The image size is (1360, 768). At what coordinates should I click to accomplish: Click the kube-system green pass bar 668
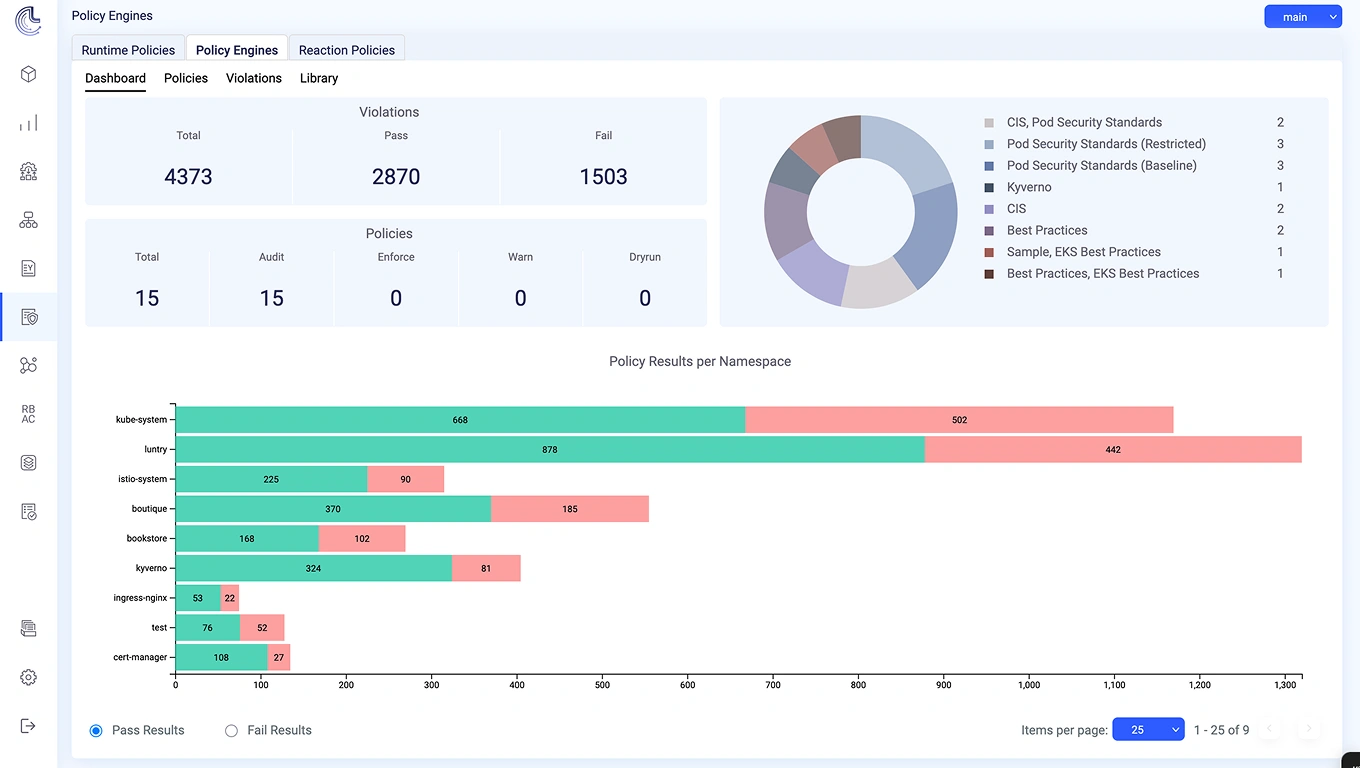pyautogui.click(x=460, y=420)
